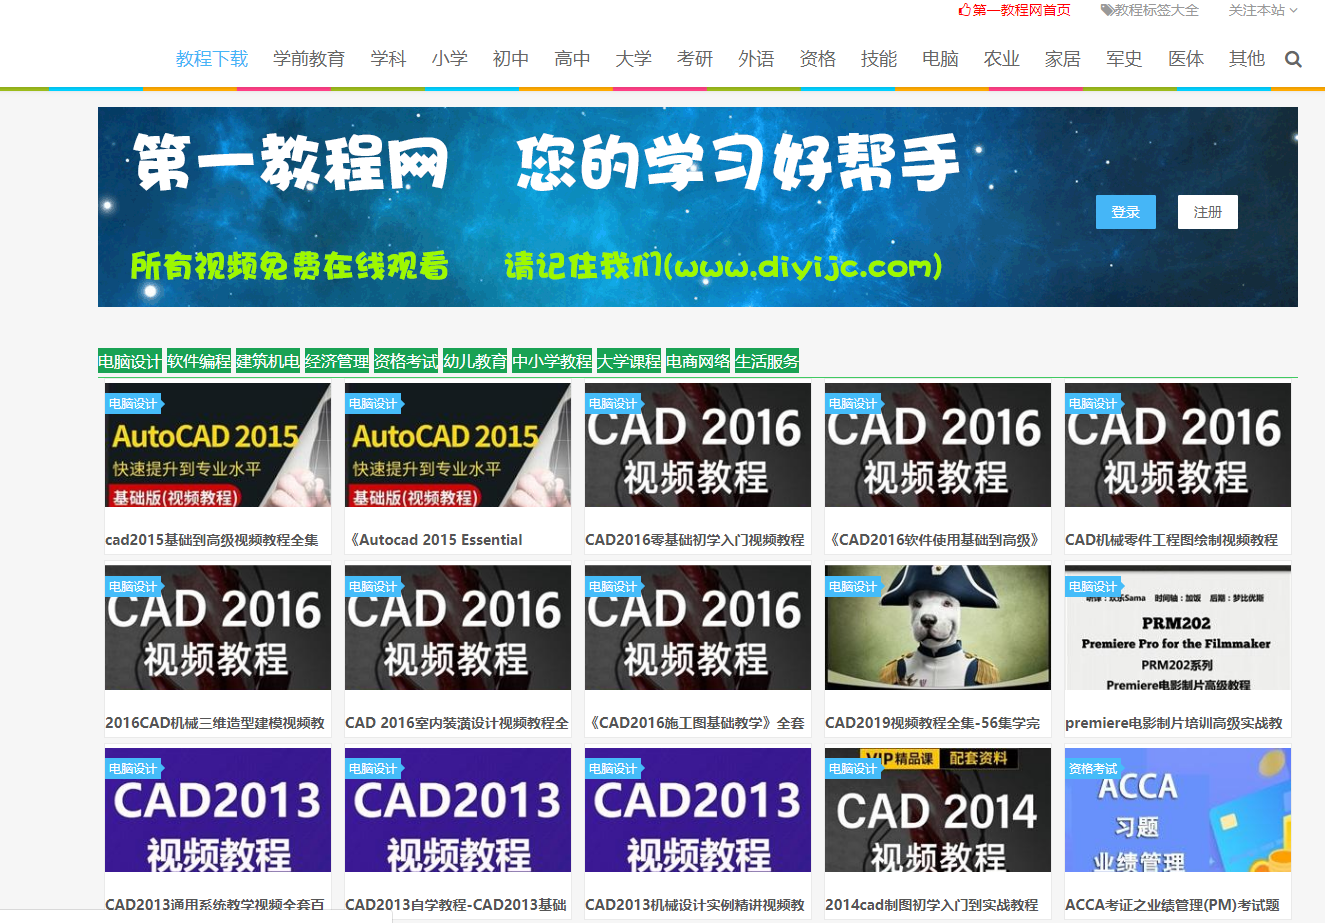Open CAD 2016室内装潢设计视频教程全 link
The height and width of the screenshot is (923, 1325).
tap(457, 723)
